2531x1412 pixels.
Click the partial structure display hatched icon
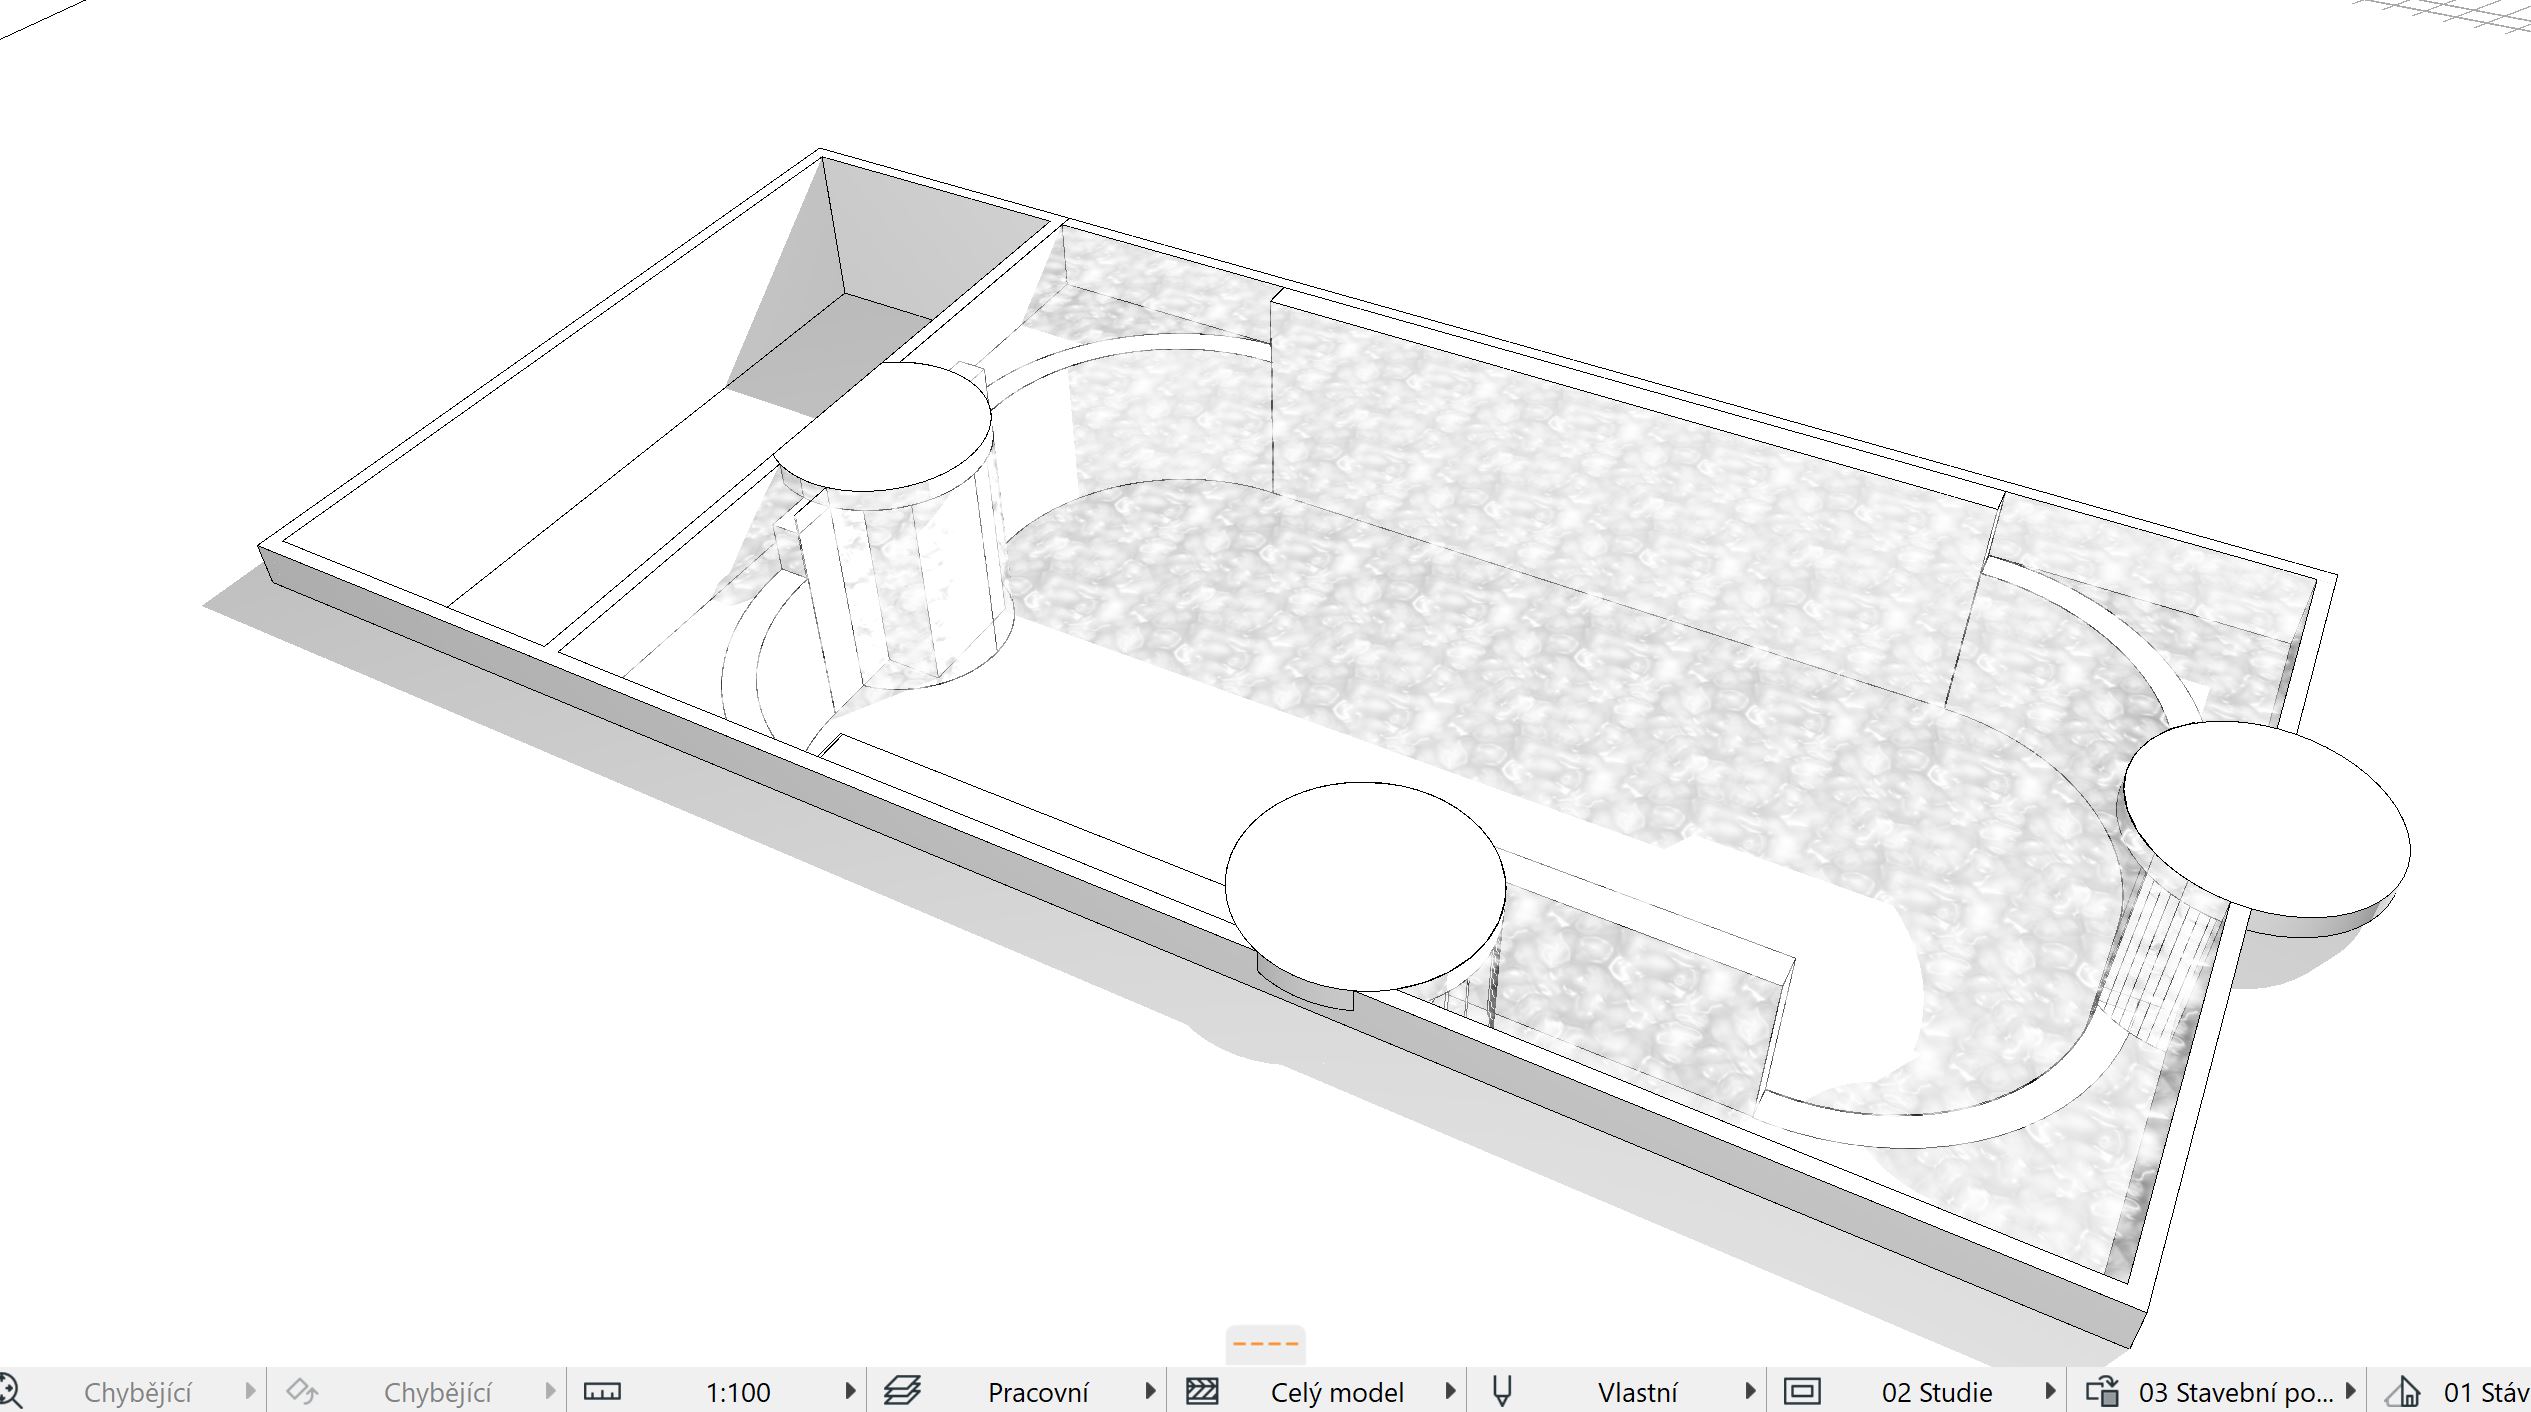tap(1202, 1391)
